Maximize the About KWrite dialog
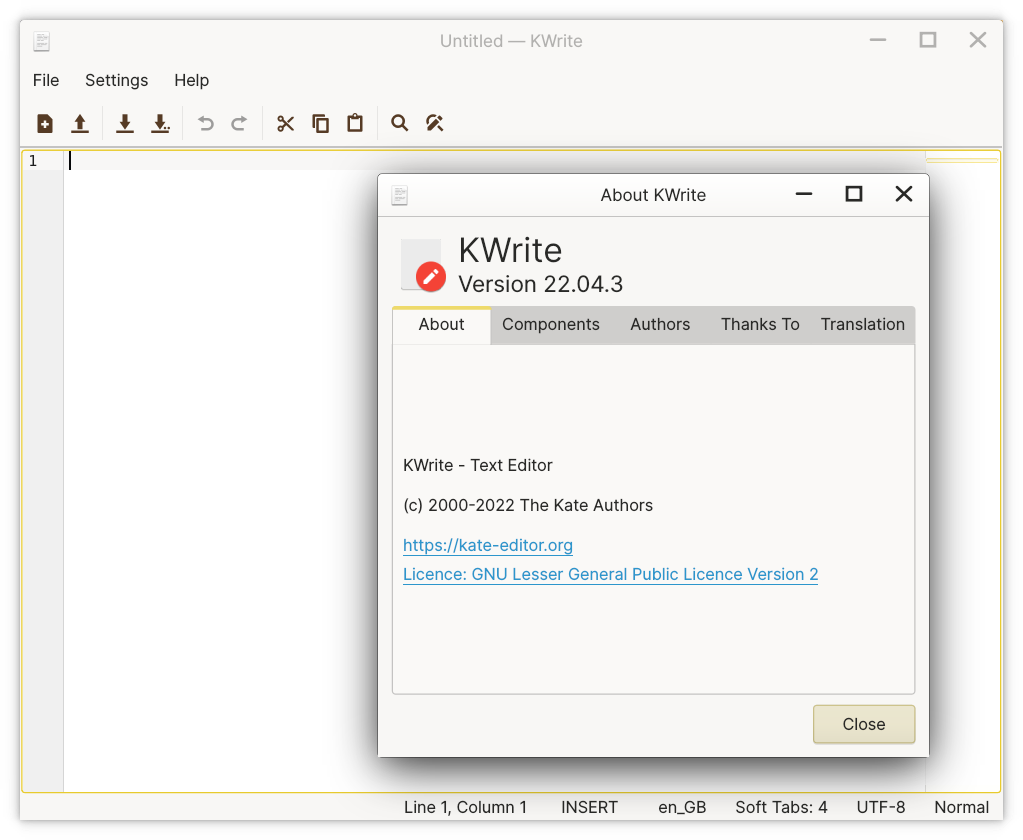Screen dimensions: 1023x840 (x=854, y=194)
